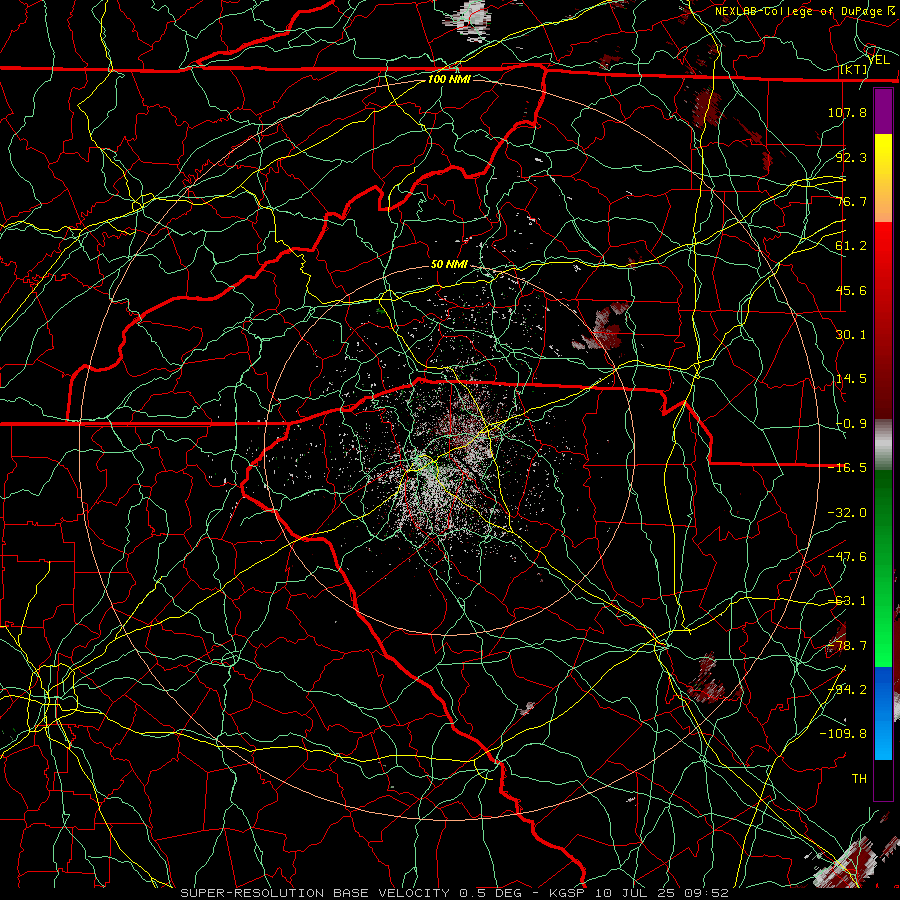Click the -32.0 velocity scale value
This screenshot has height=900, width=900.
coord(847,513)
